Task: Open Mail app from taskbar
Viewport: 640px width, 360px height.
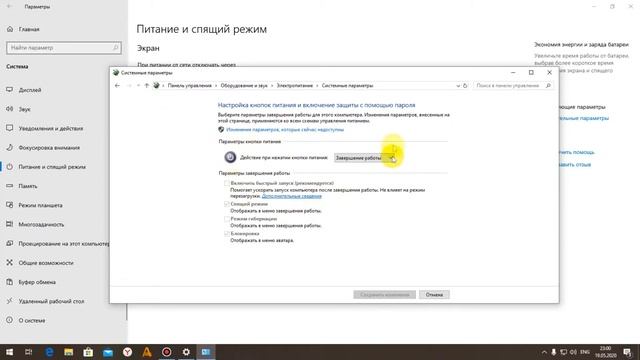Action: (x=108, y=352)
